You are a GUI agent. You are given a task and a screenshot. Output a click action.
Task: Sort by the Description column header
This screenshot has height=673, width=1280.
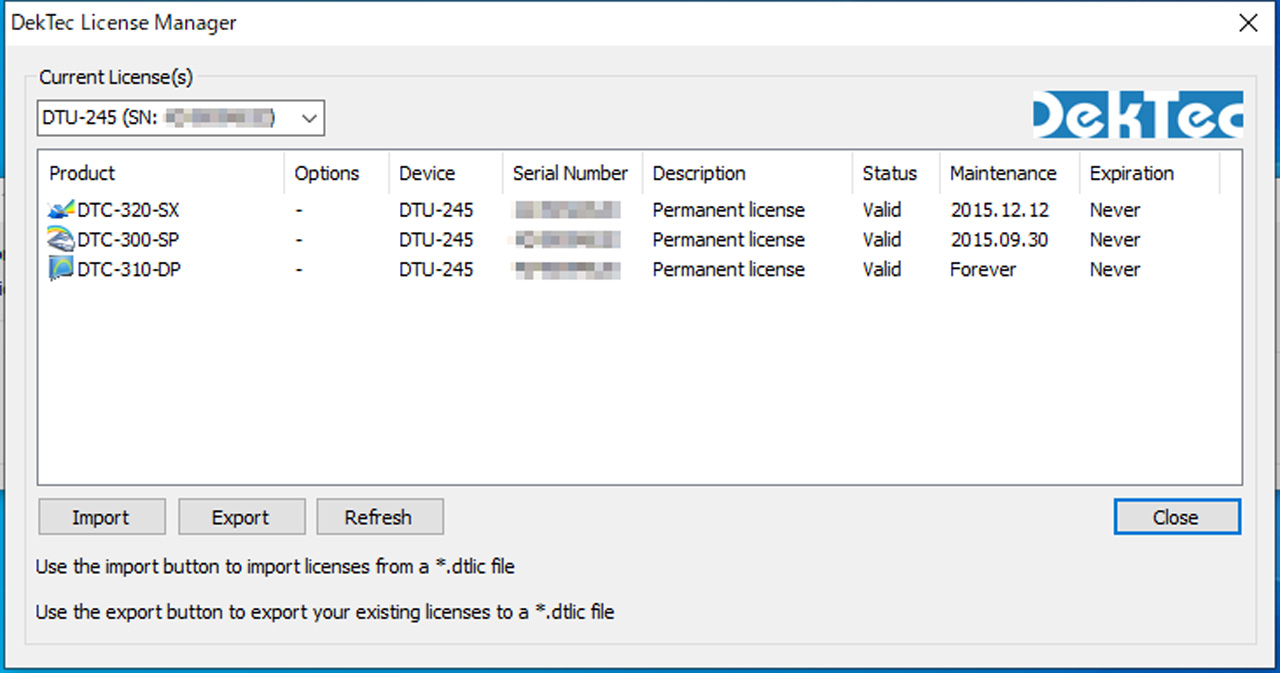click(748, 173)
